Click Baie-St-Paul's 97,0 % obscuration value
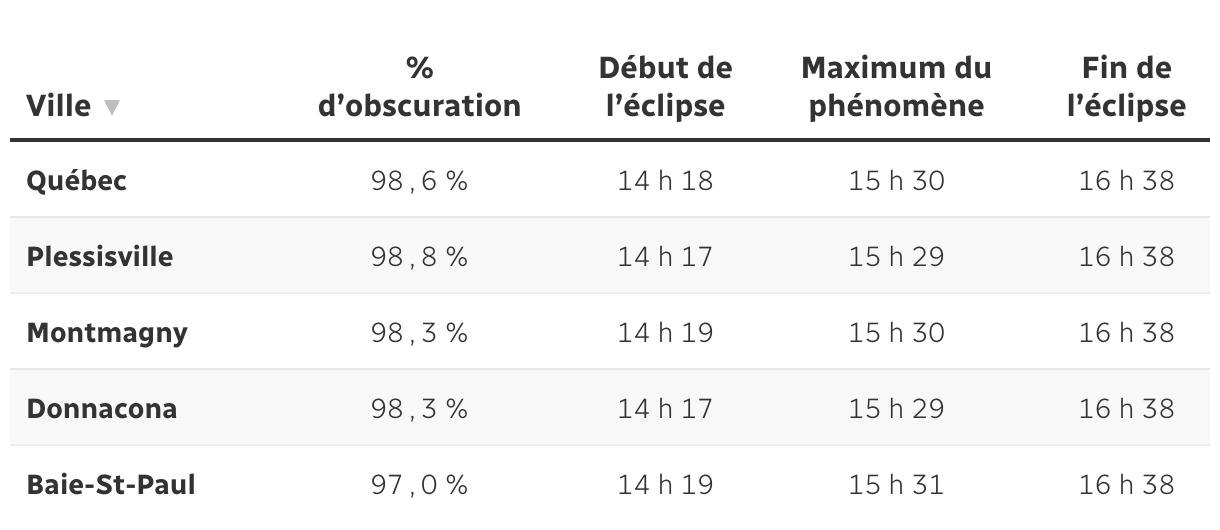 pyautogui.click(x=419, y=485)
